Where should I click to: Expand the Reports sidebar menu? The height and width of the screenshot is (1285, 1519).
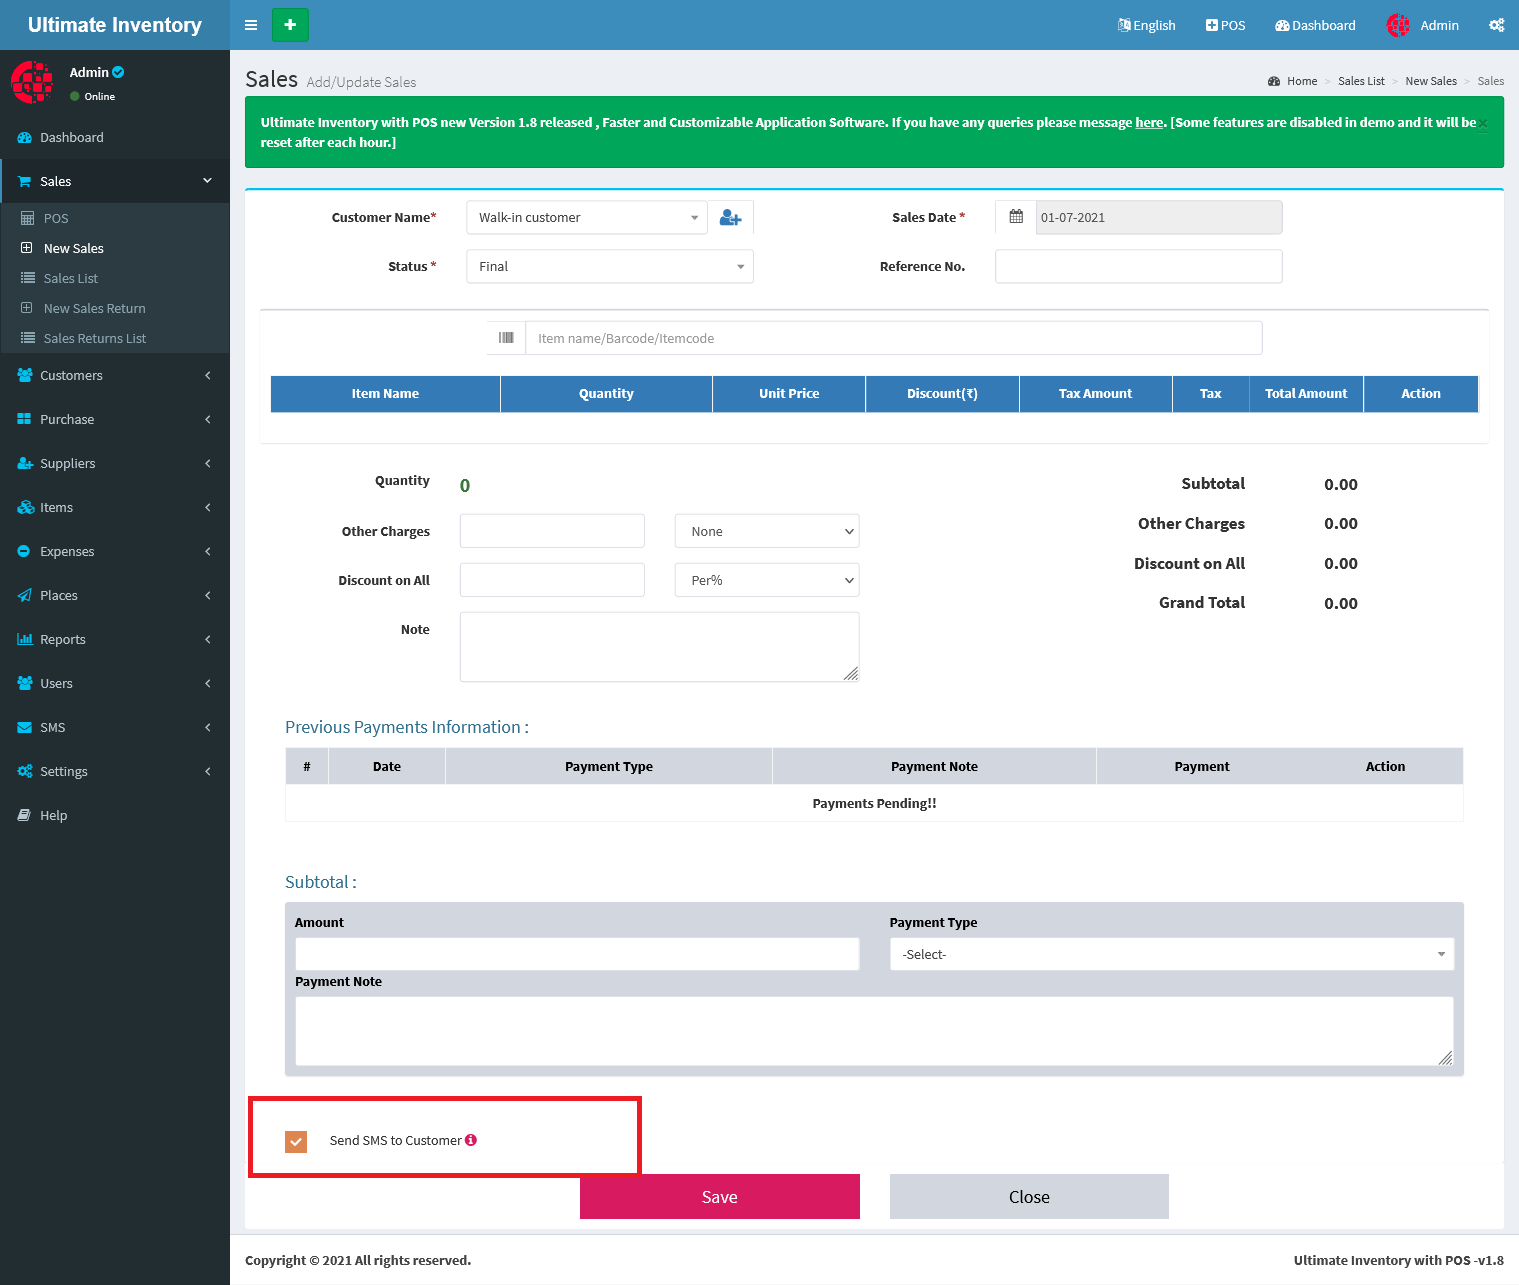(115, 640)
